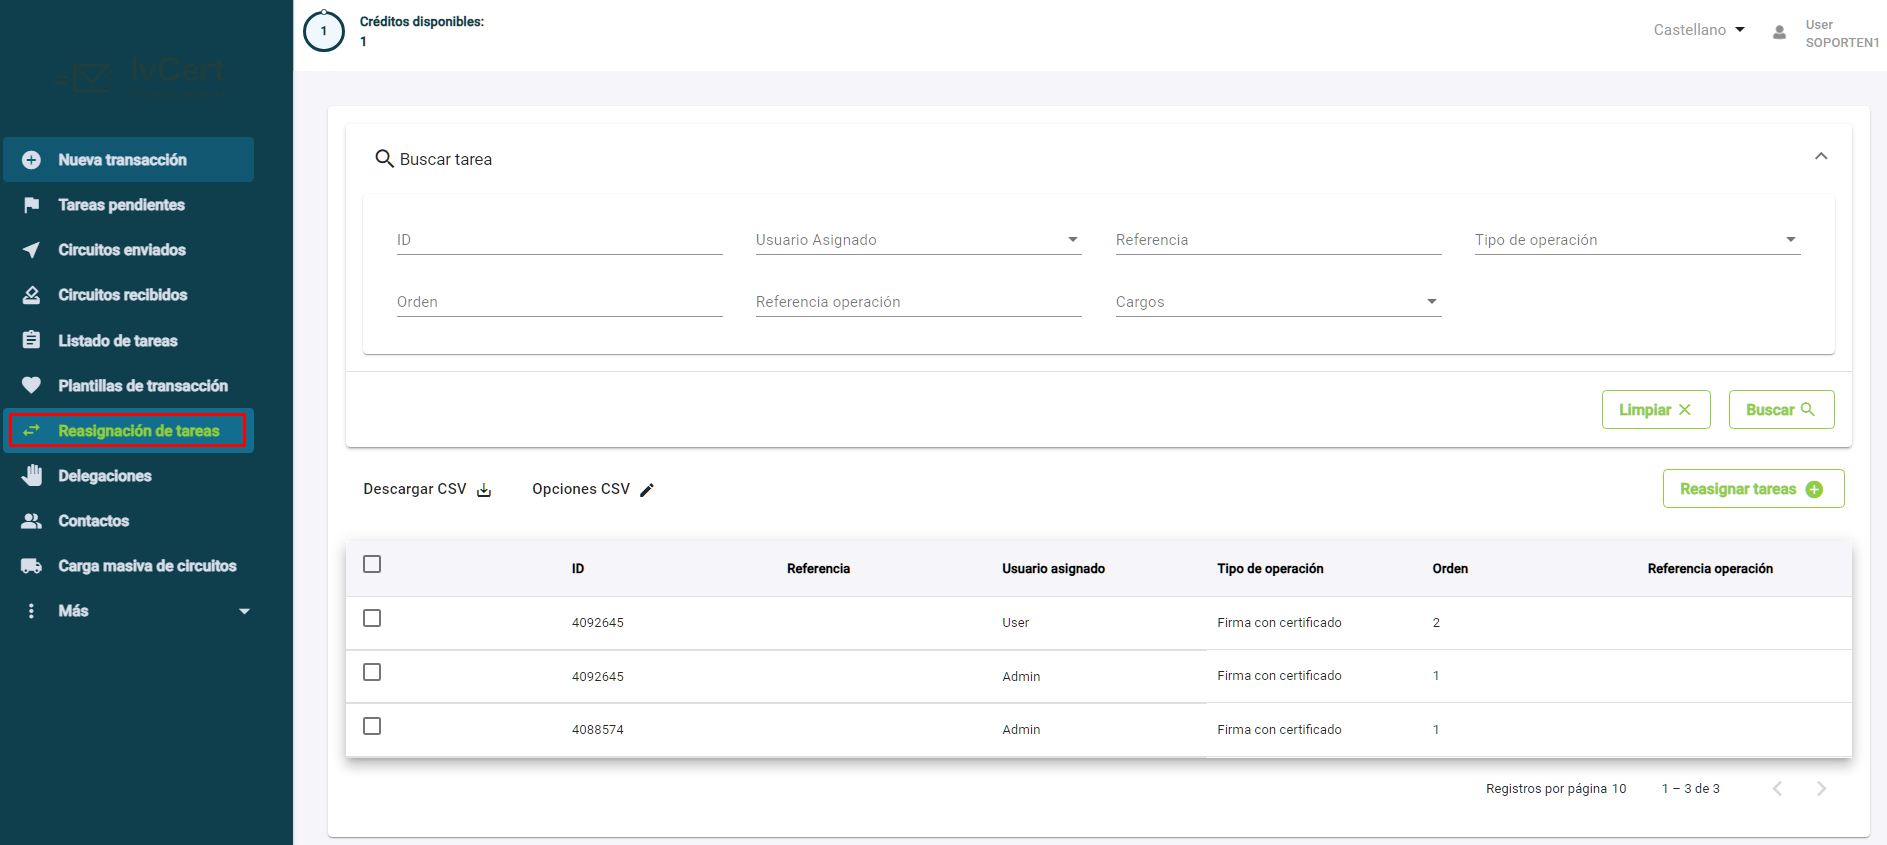The width and height of the screenshot is (1887, 845).
Task: Click the Buscar button
Action: pos(1781,410)
